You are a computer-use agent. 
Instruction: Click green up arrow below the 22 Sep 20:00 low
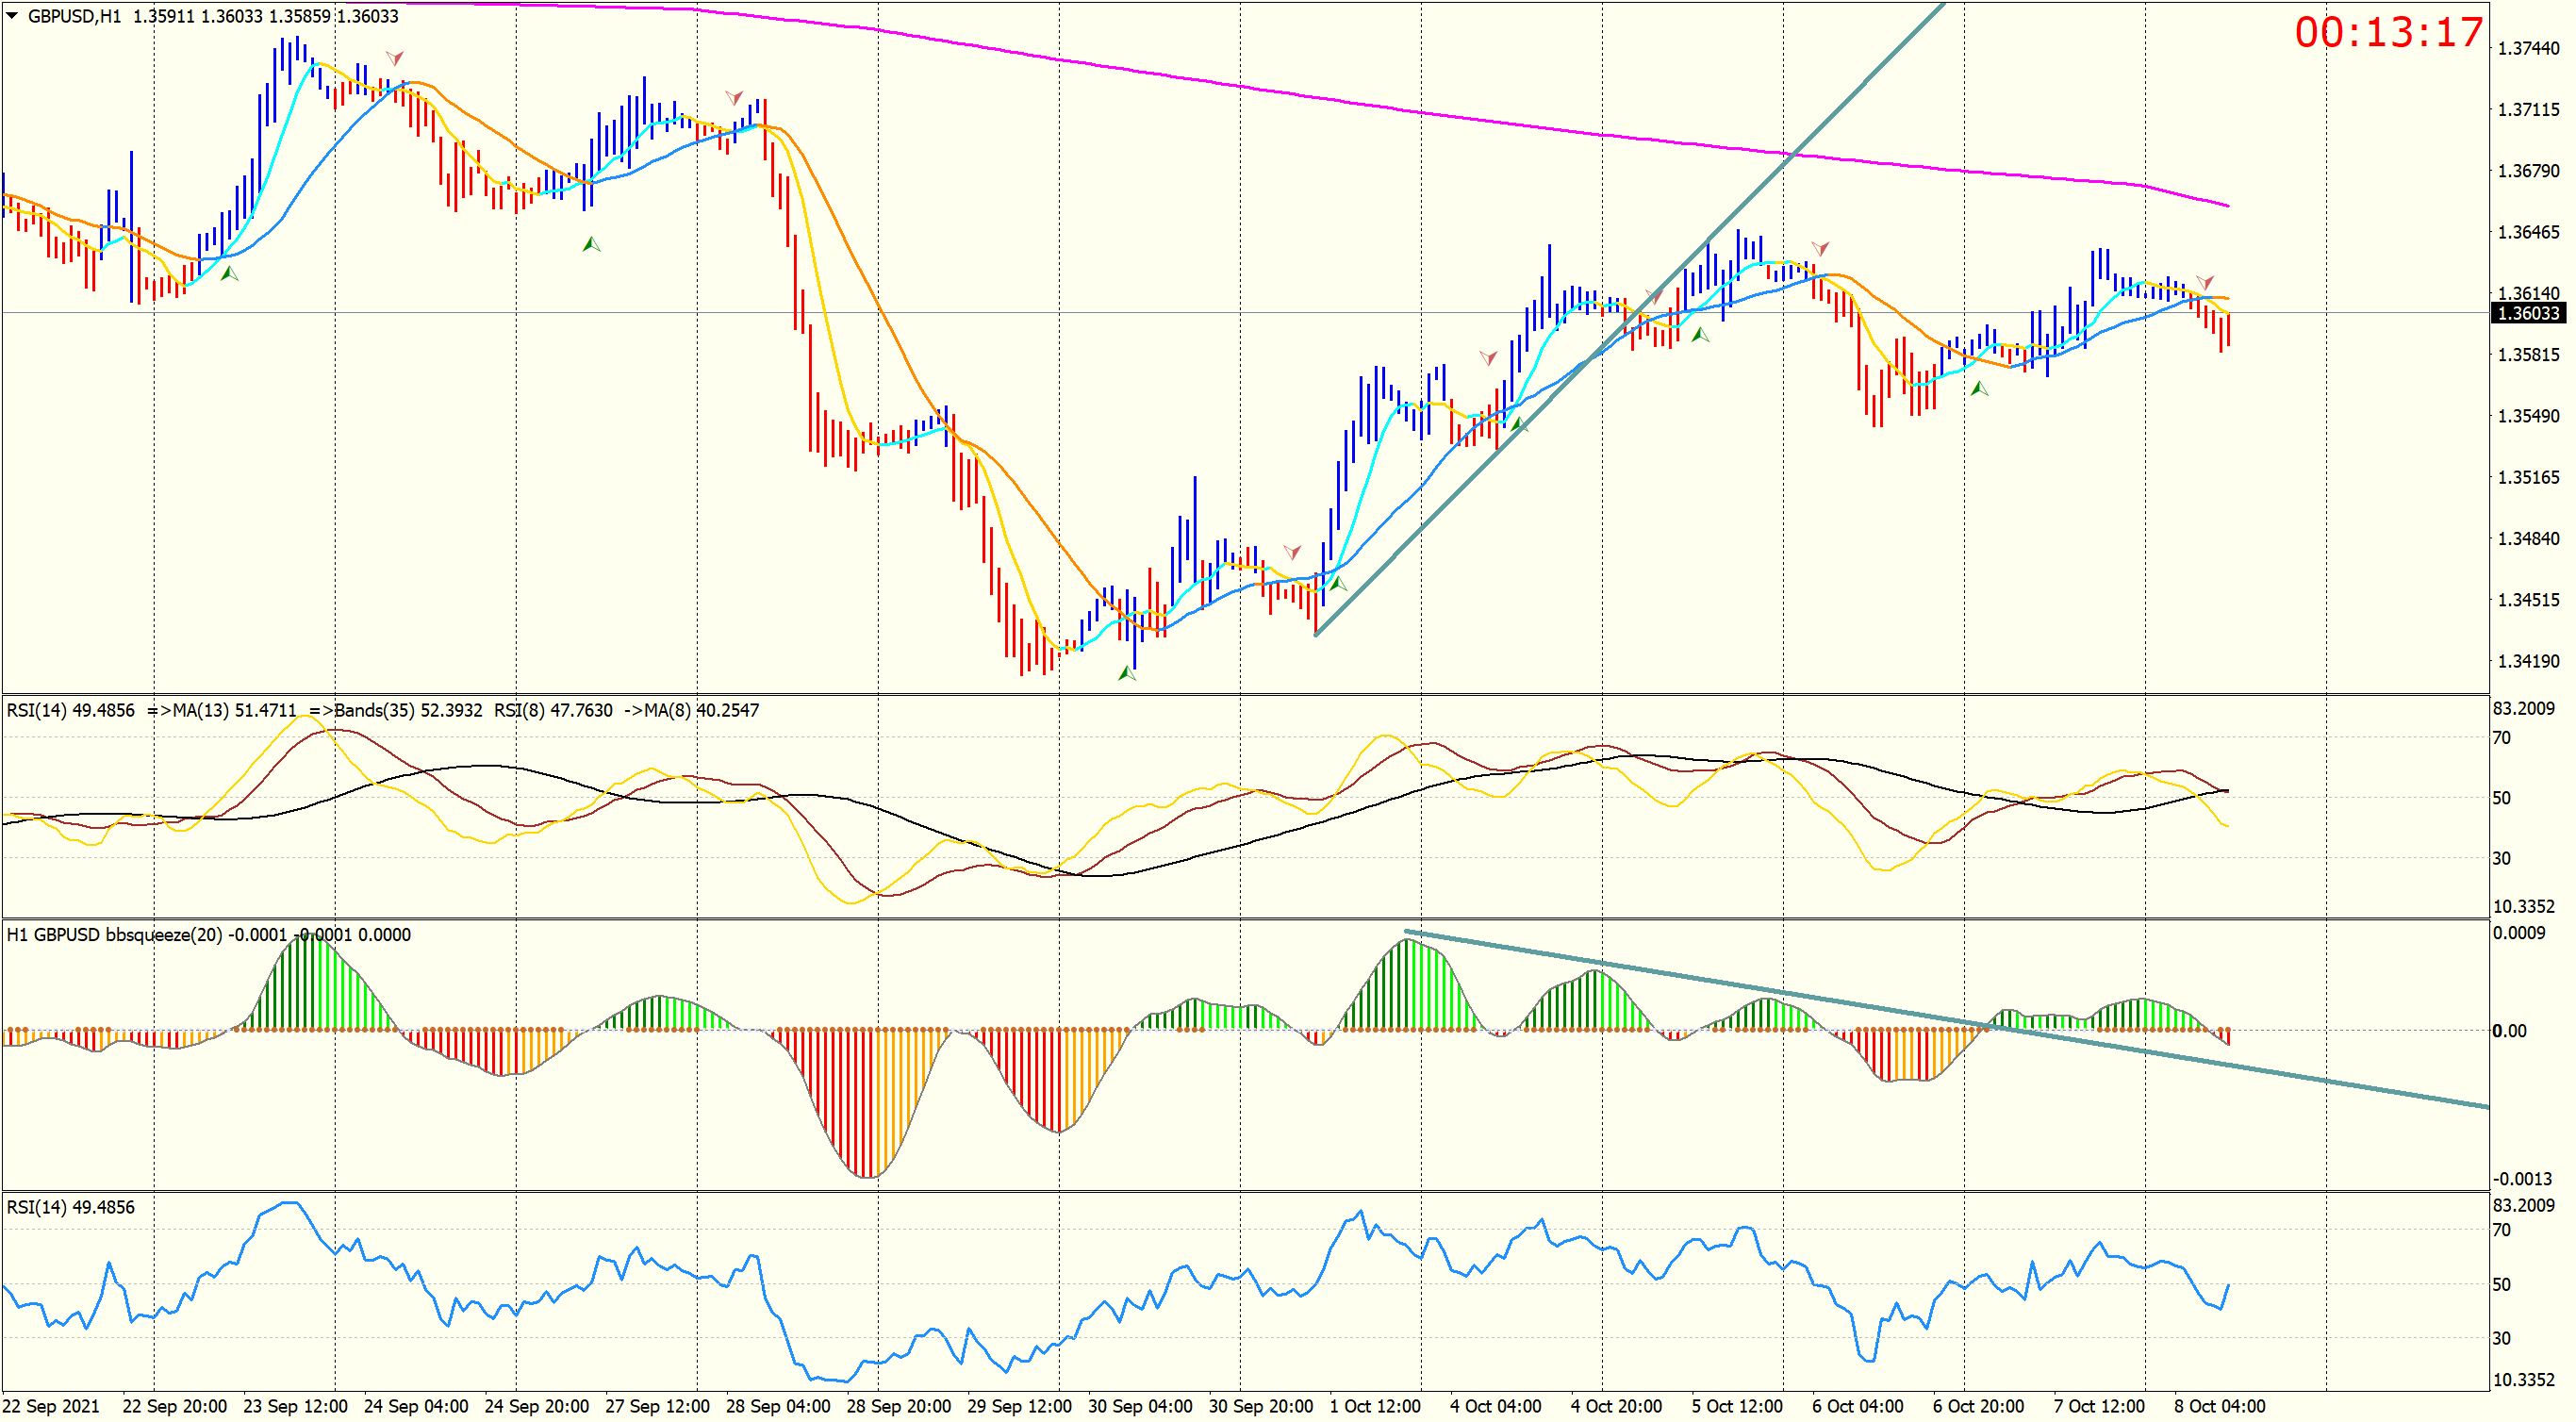(x=229, y=273)
